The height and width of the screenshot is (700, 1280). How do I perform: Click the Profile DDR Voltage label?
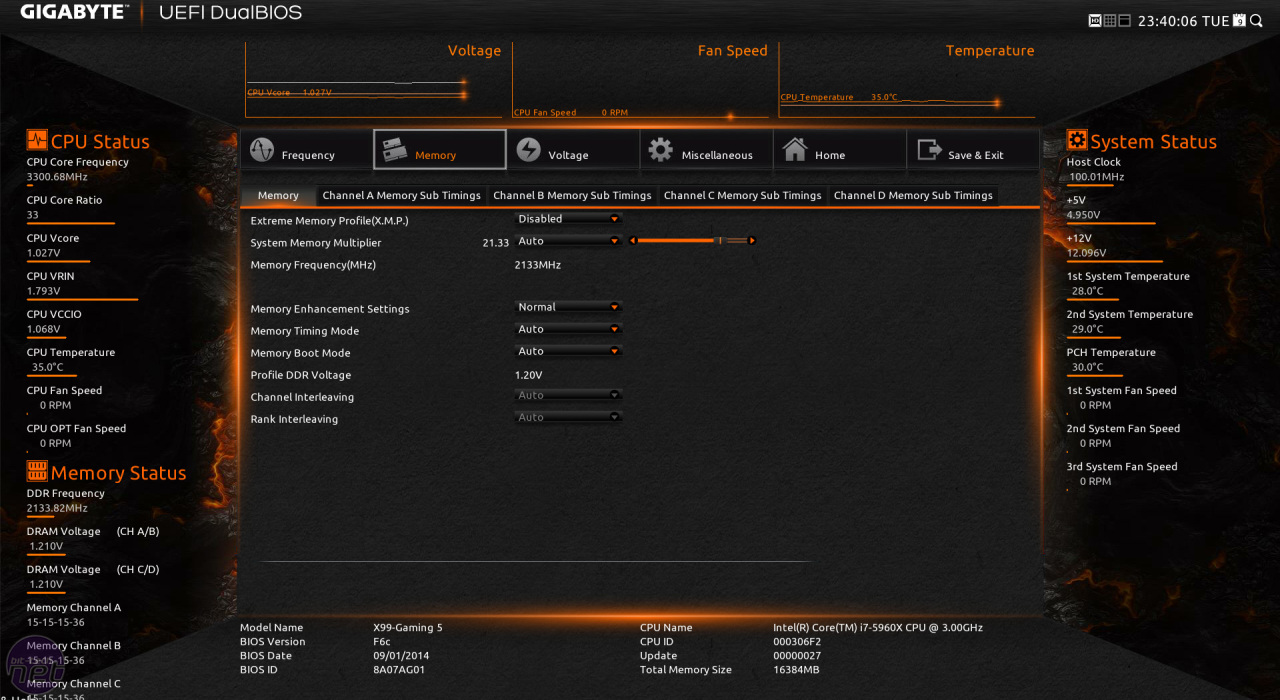pyautogui.click(x=301, y=375)
